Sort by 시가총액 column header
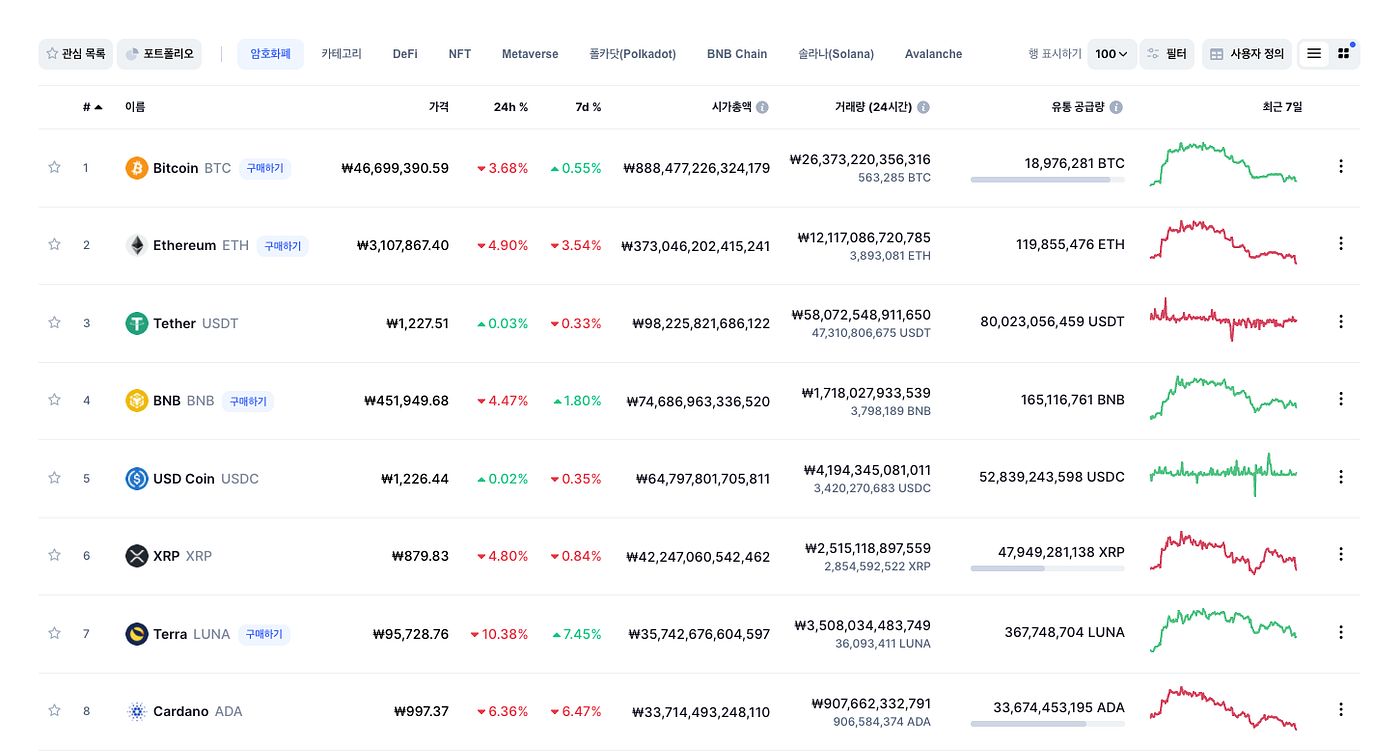 tap(731, 107)
